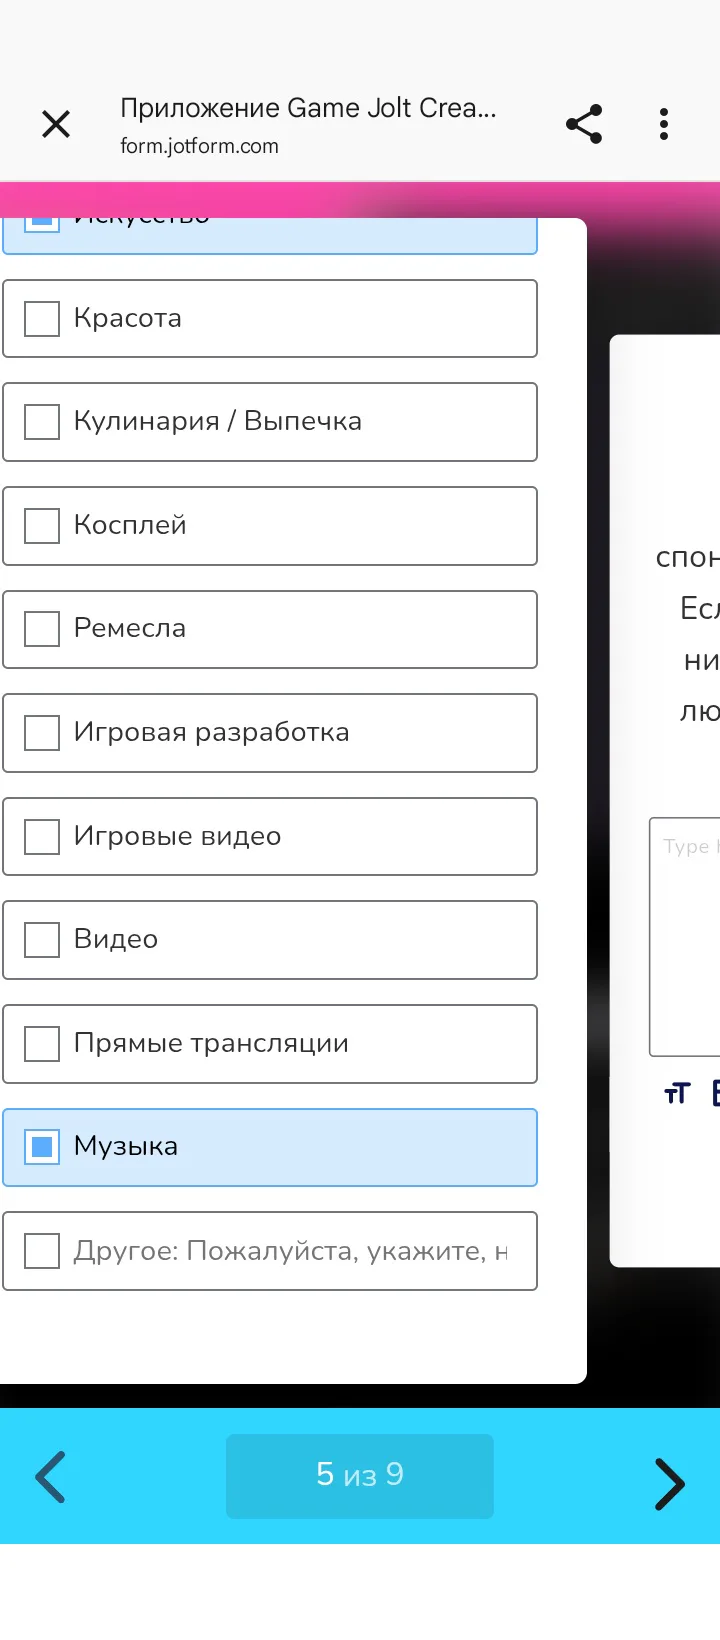Check Прямые трансляции option
720x1640 pixels.
pyautogui.click(x=42, y=1044)
